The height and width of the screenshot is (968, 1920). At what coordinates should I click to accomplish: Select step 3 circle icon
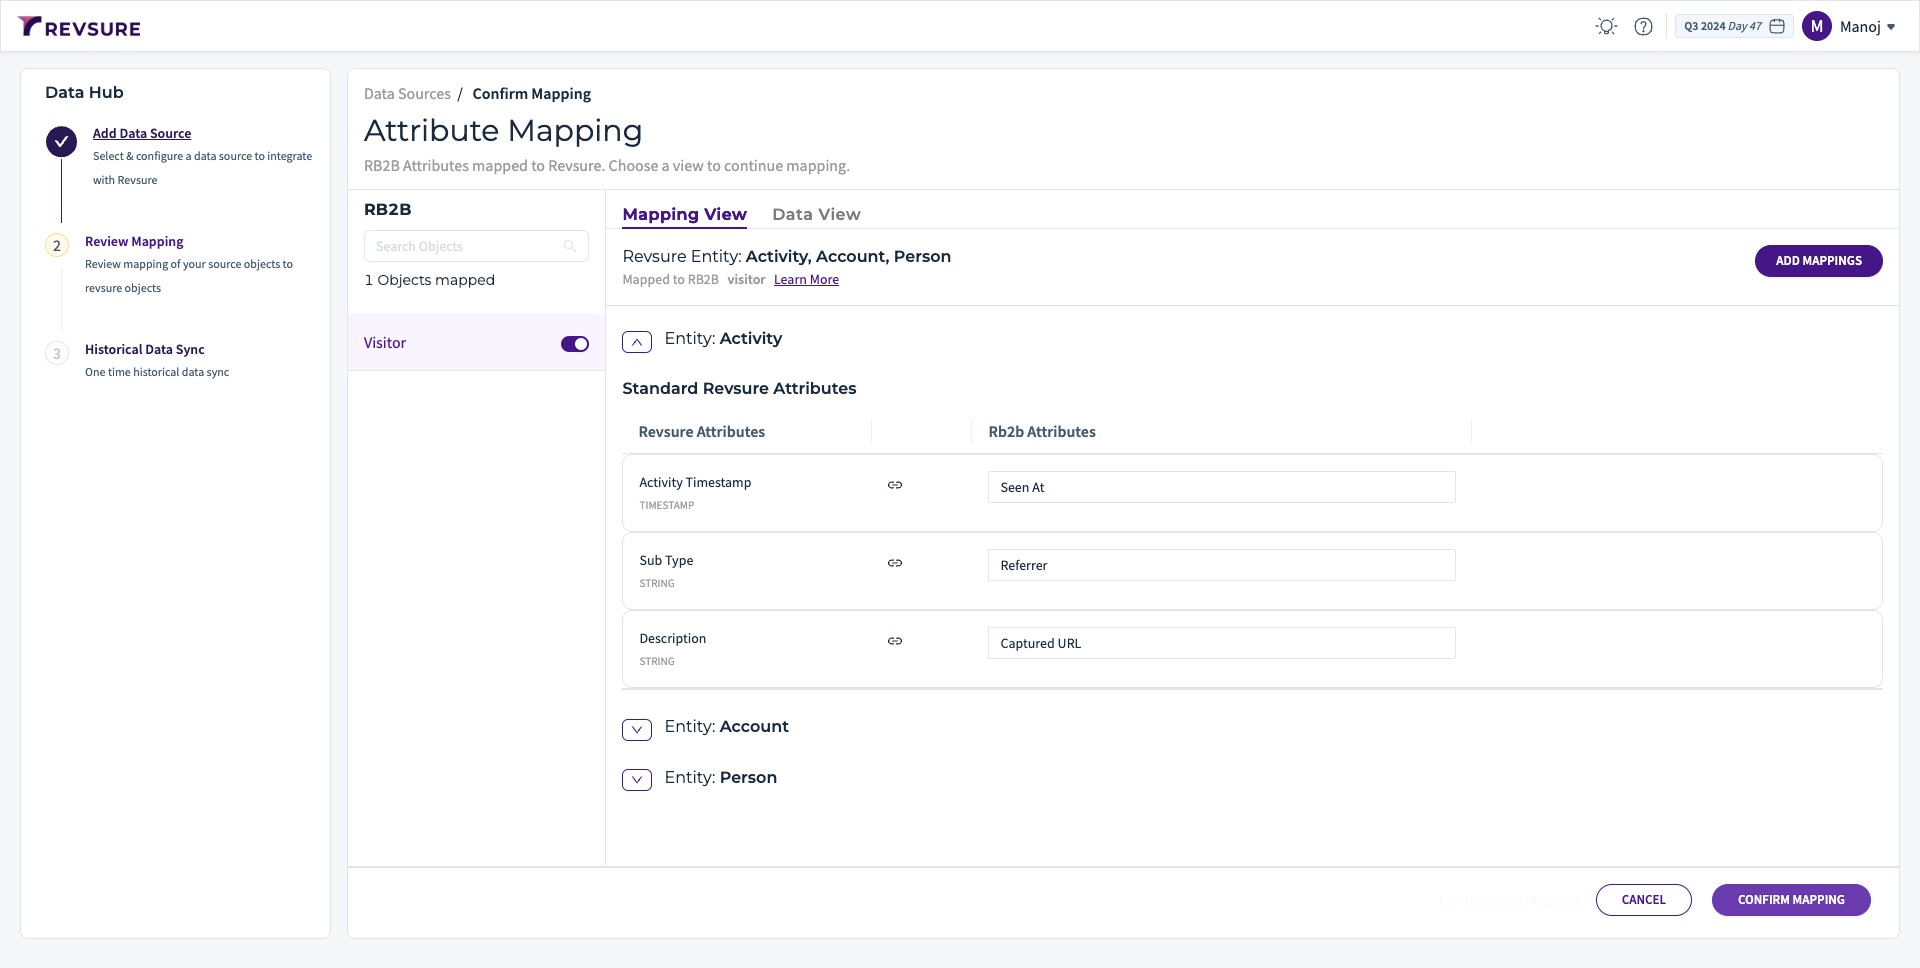pos(57,354)
